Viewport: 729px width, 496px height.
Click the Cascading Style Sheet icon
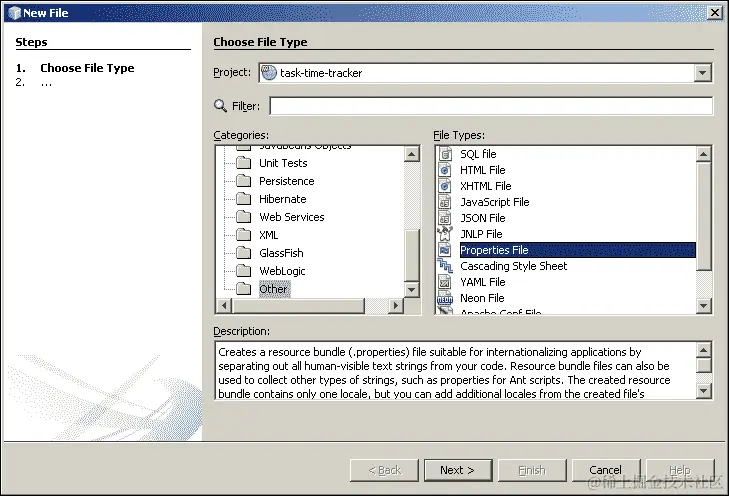click(445, 266)
